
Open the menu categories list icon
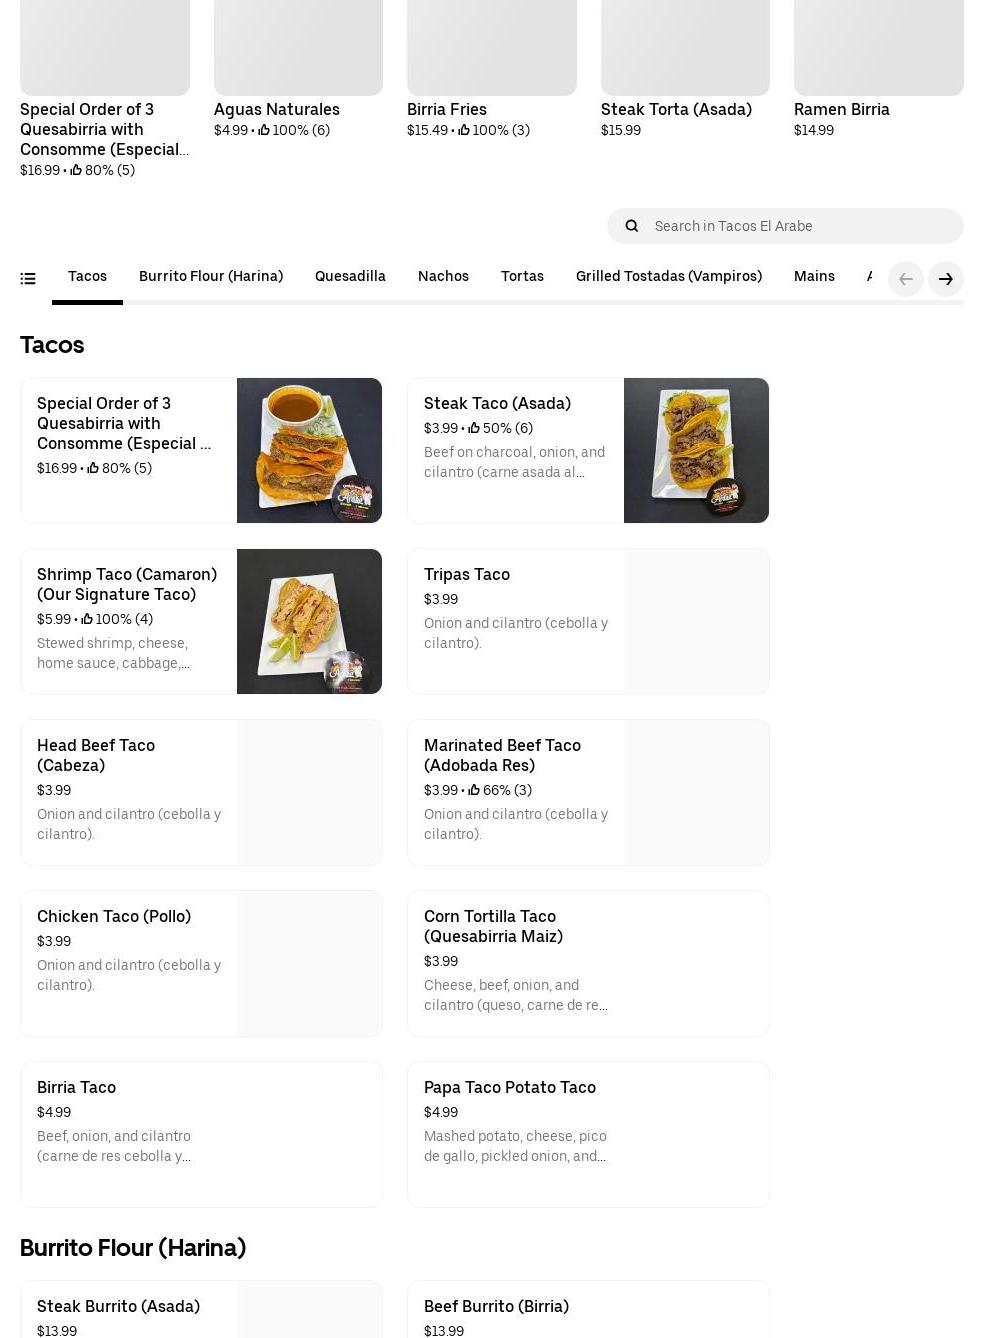28,279
